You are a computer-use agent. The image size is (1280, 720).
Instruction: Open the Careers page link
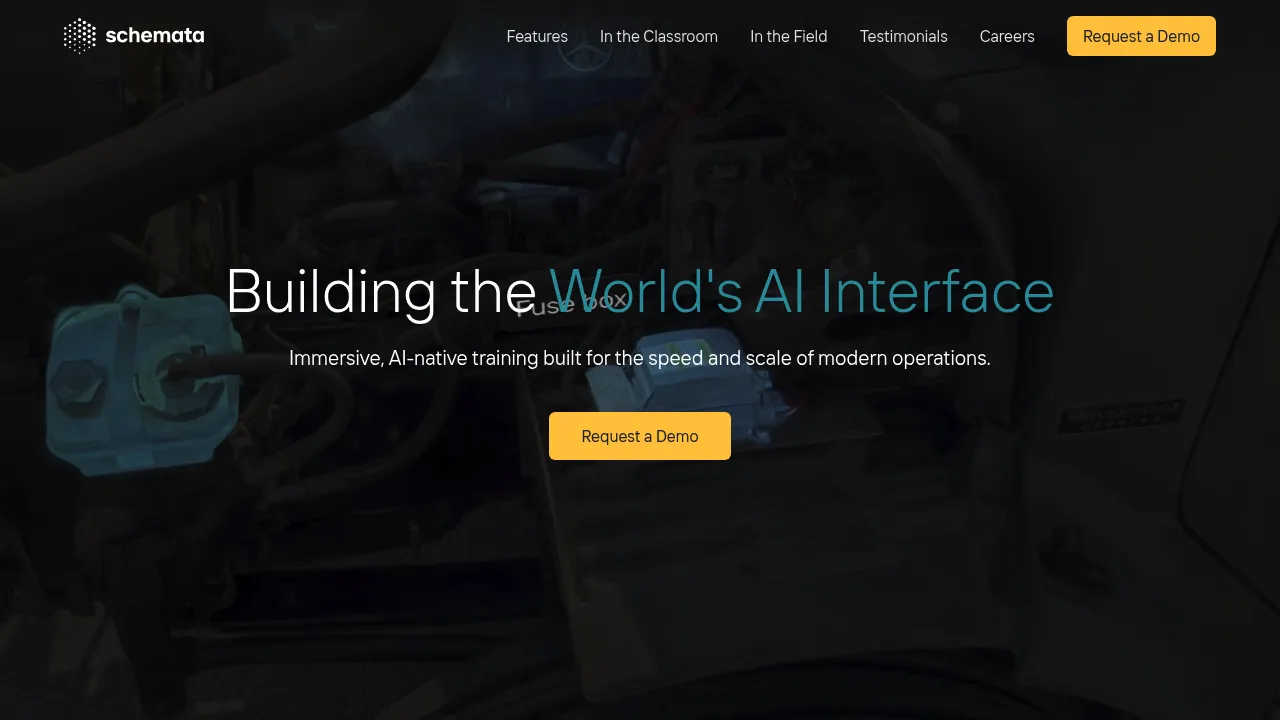click(x=1007, y=36)
